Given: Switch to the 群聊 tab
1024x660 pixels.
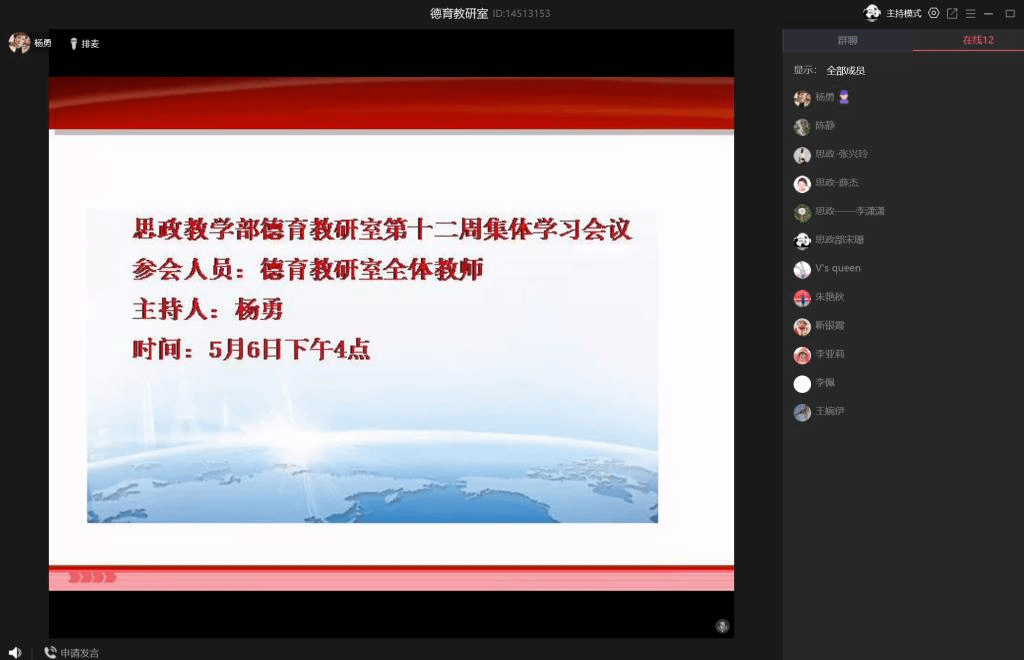Looking at the screenshot, I should click(x=847, y=40).
